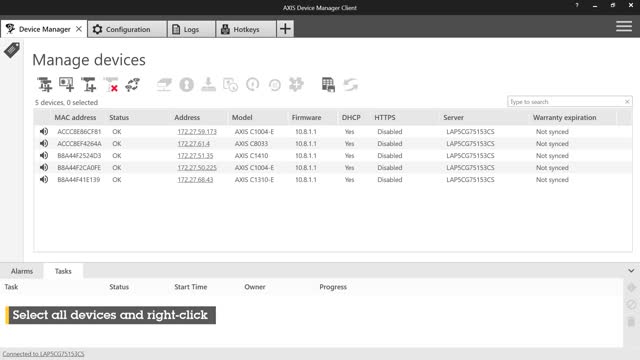Click model cell AXIS C8033
The width and height of the screenshot is (640, 360).
point(251,144)
